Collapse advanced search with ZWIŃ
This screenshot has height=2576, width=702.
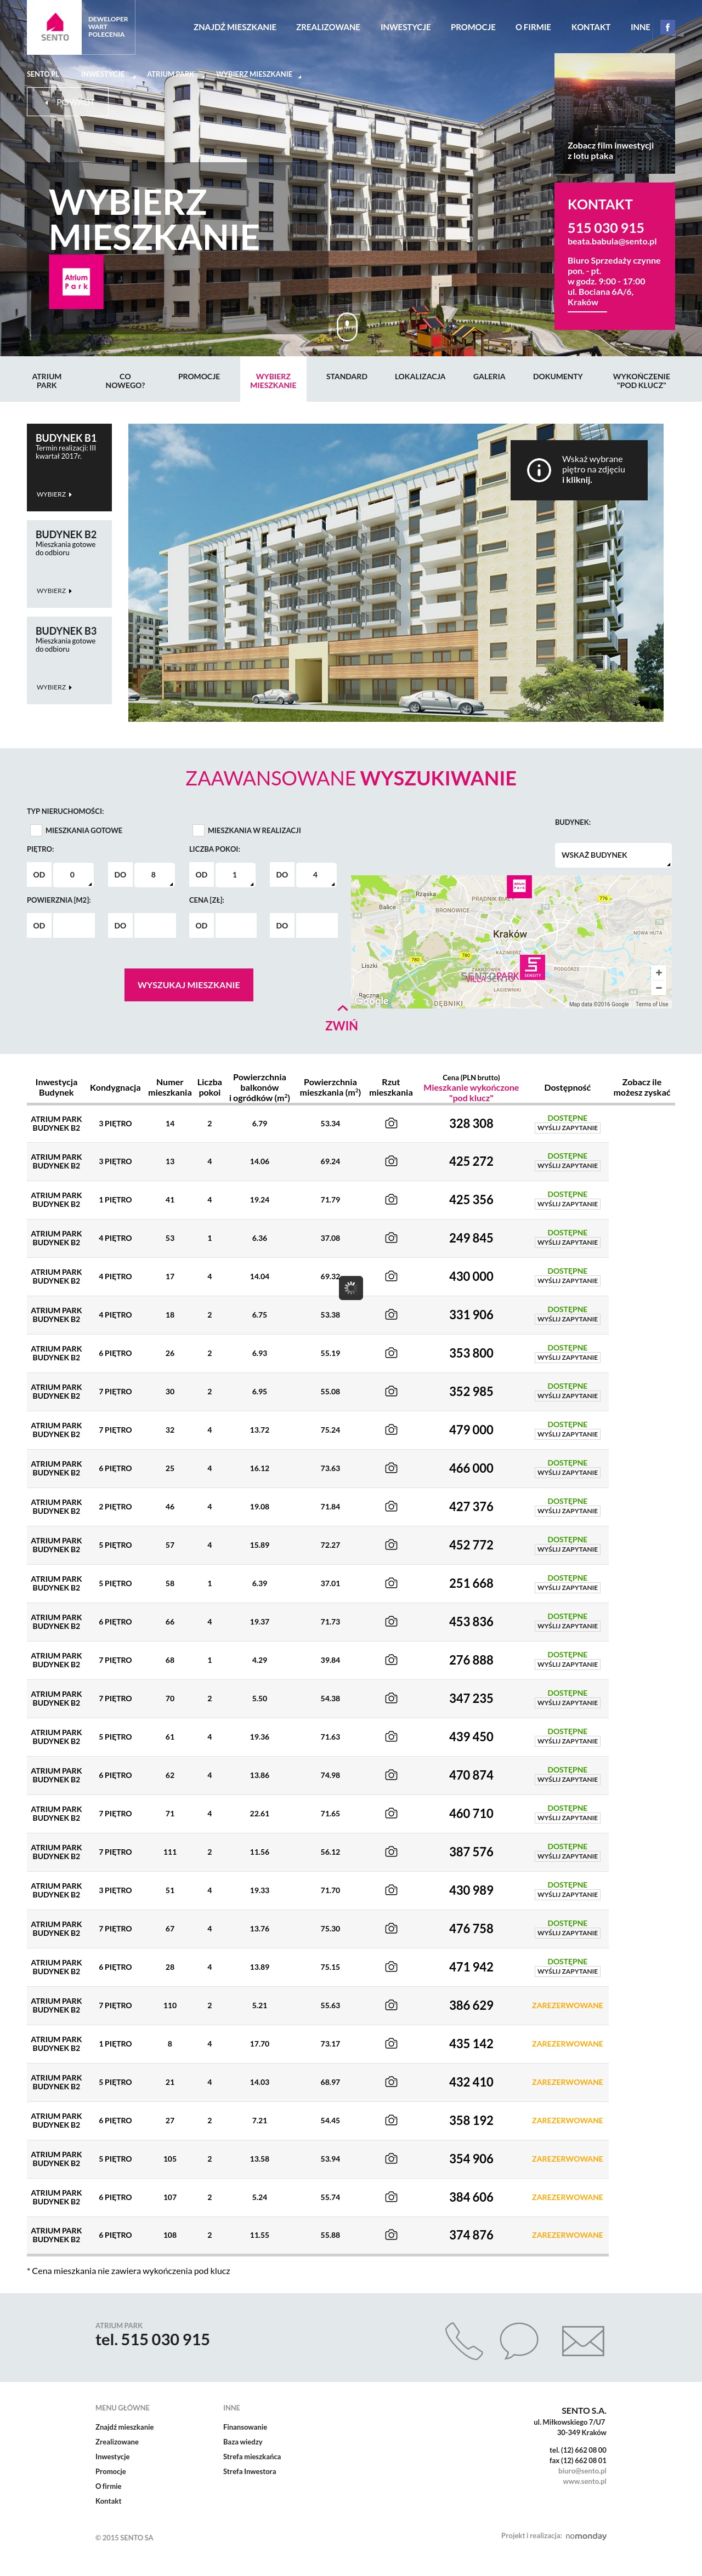[342, 1019]
